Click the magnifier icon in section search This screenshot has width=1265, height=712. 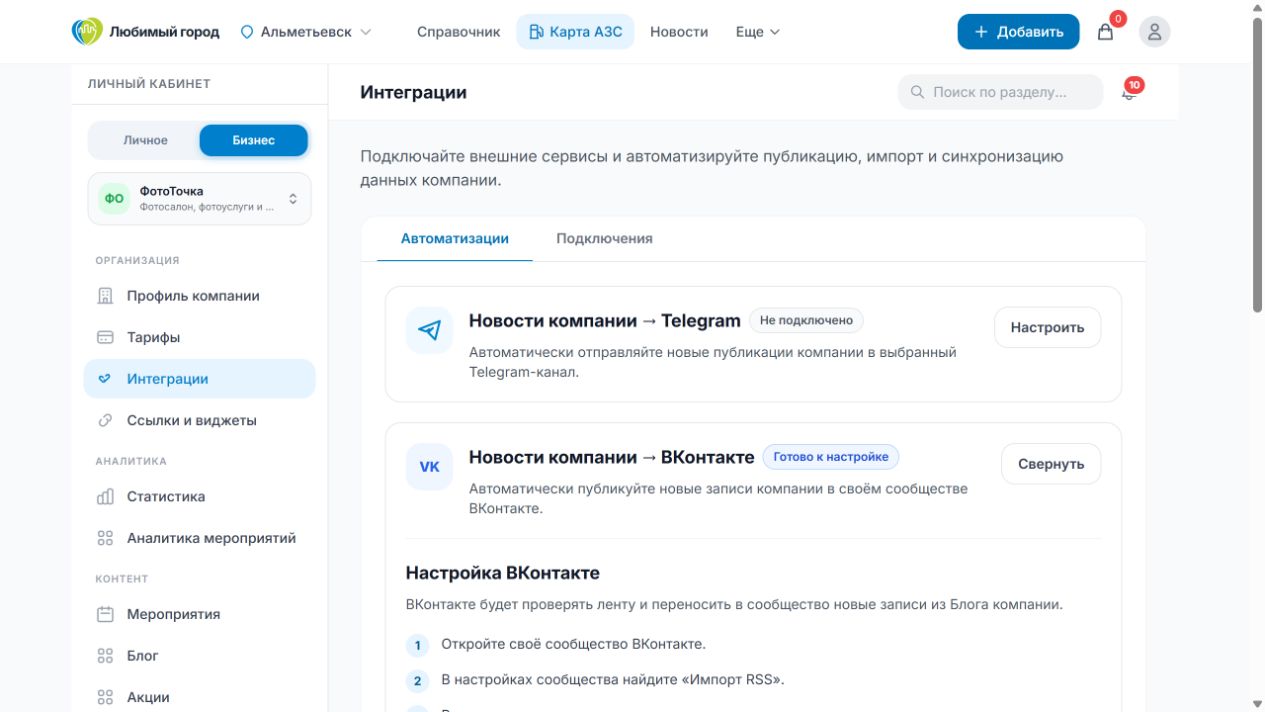pos(917,92)
